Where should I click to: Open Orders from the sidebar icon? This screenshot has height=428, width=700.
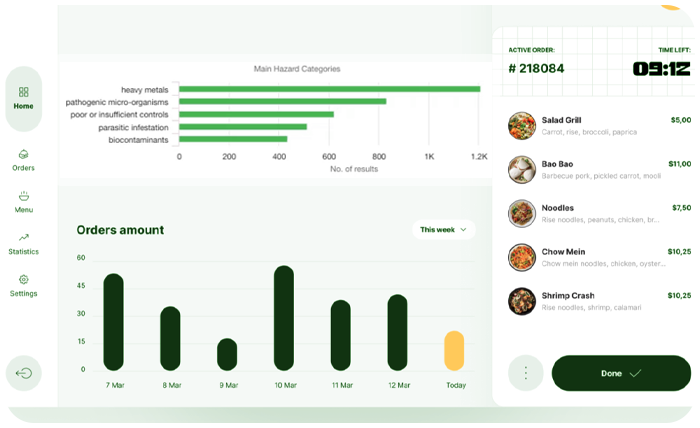tap(23, 155)
